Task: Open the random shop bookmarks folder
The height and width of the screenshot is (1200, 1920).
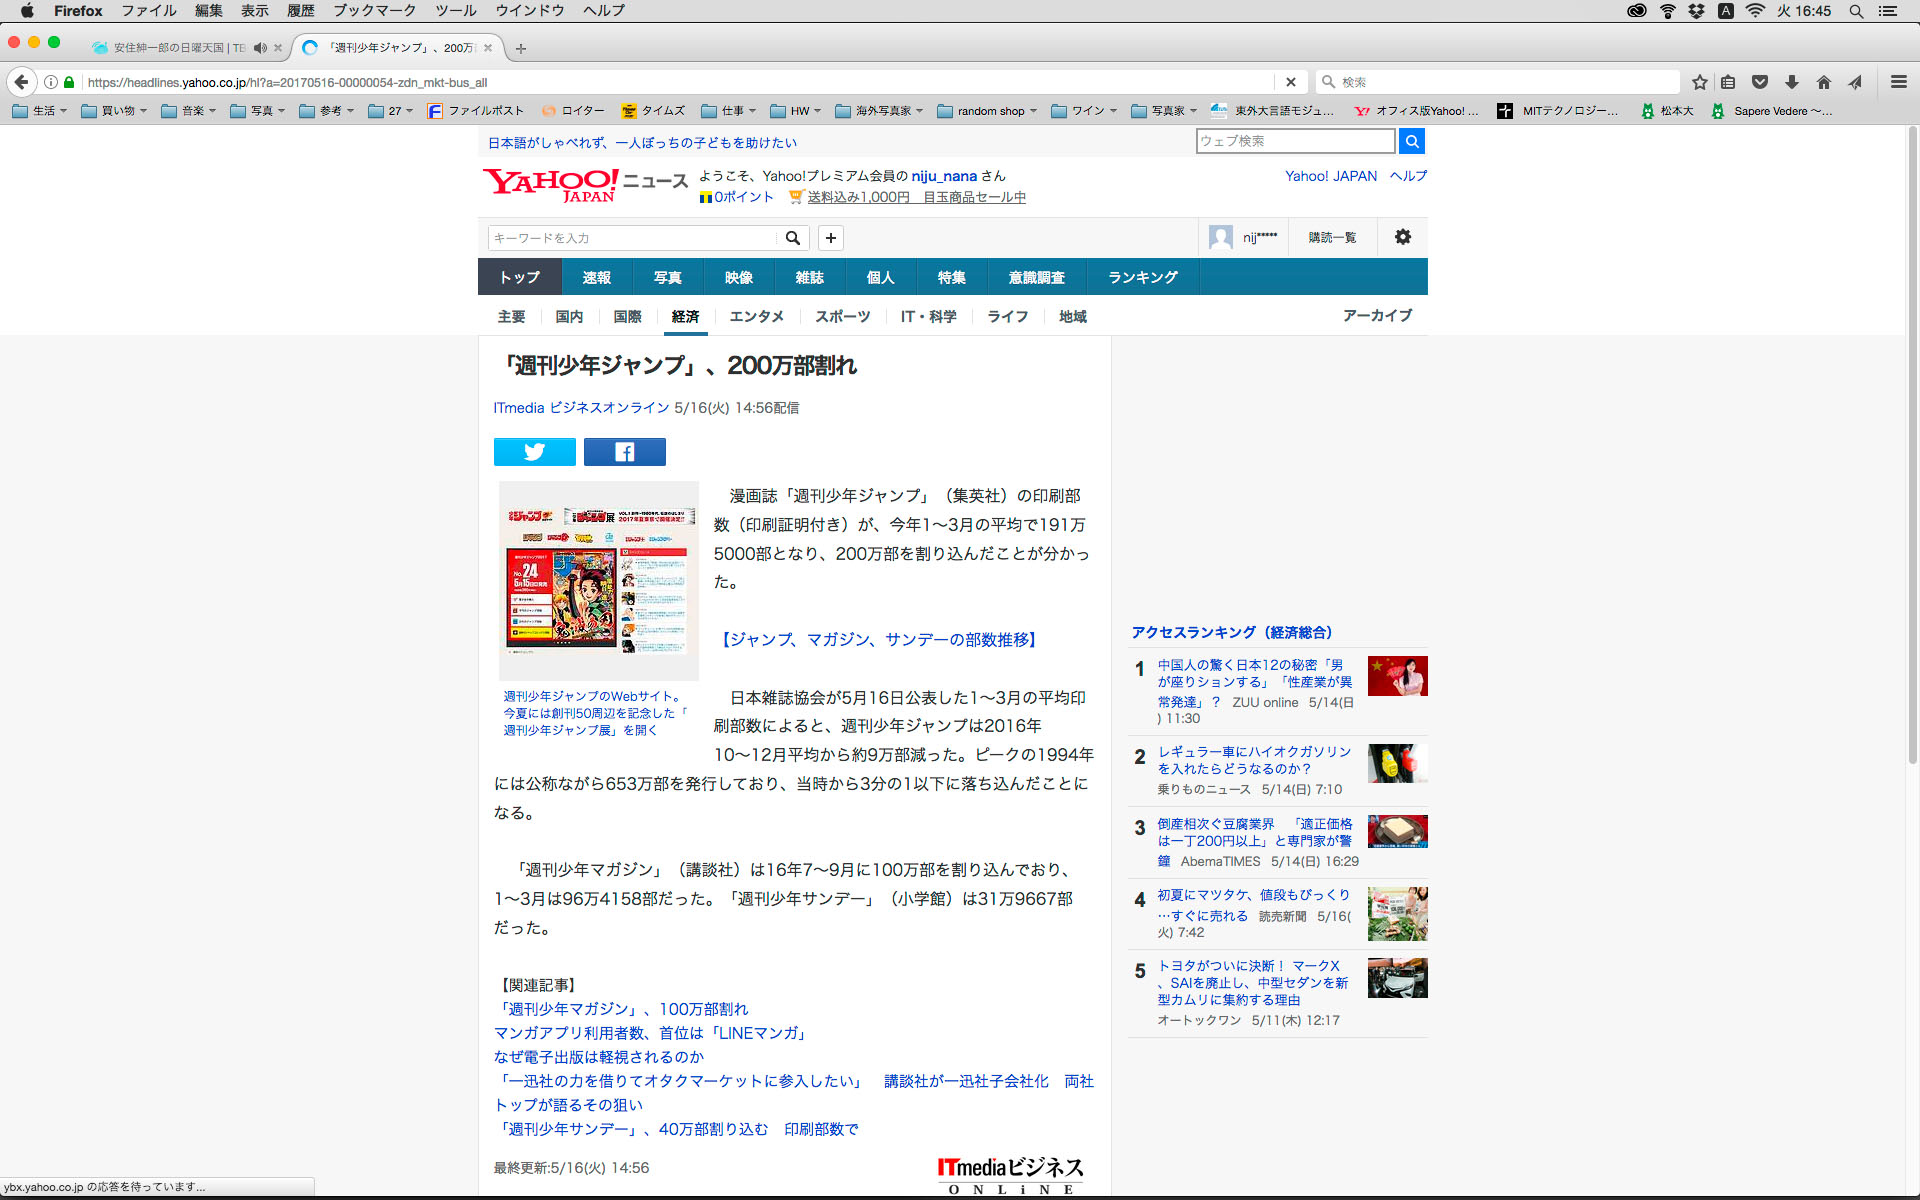Action: pyautogui.click(x=986, y=111)
